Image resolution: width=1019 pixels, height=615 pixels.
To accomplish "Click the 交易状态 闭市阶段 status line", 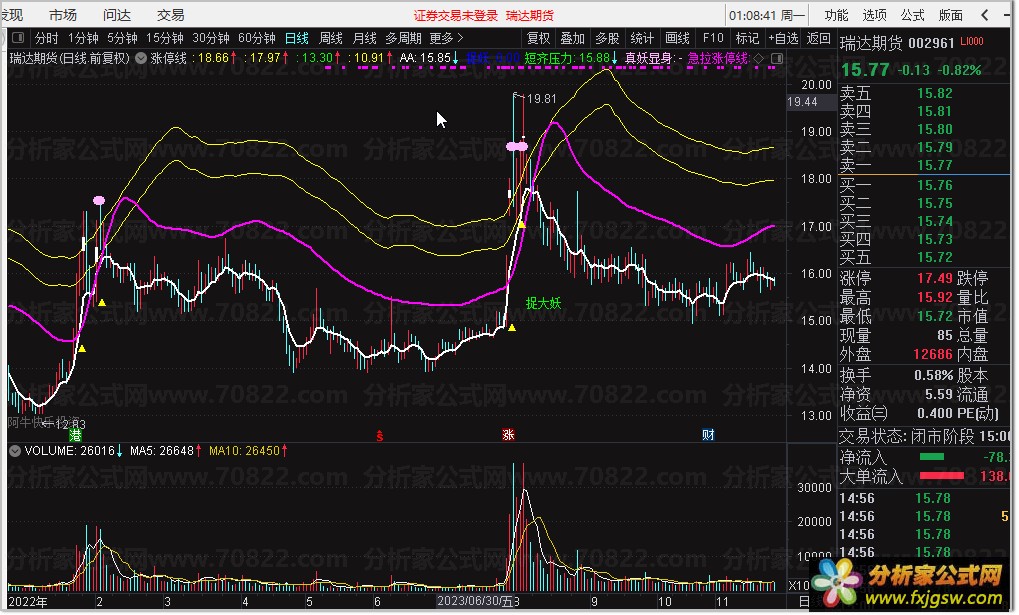I will [924, 436].
